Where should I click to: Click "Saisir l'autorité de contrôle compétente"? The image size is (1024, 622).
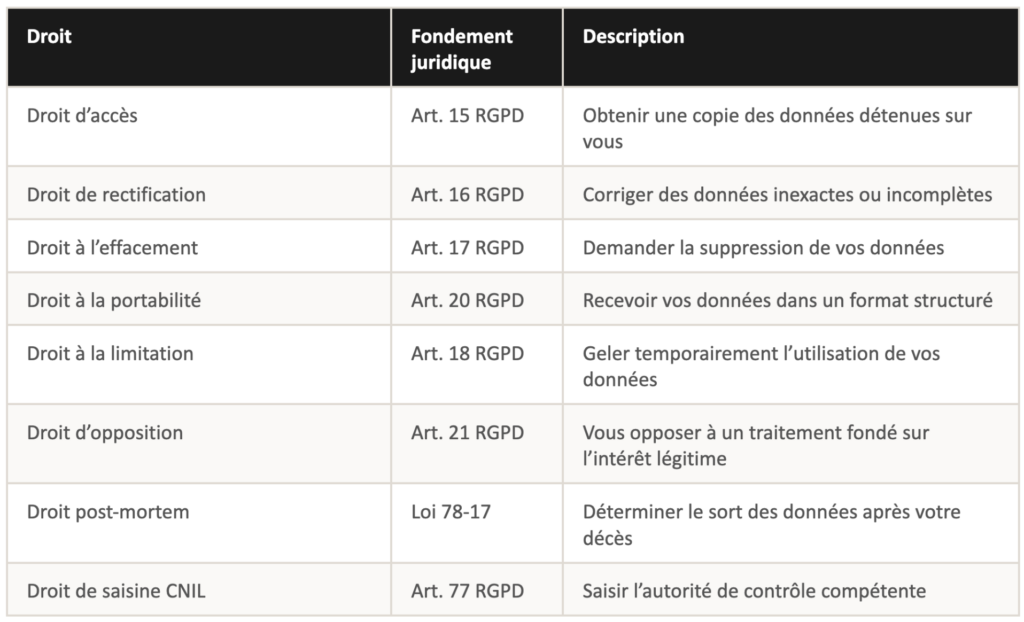(754, 591)
